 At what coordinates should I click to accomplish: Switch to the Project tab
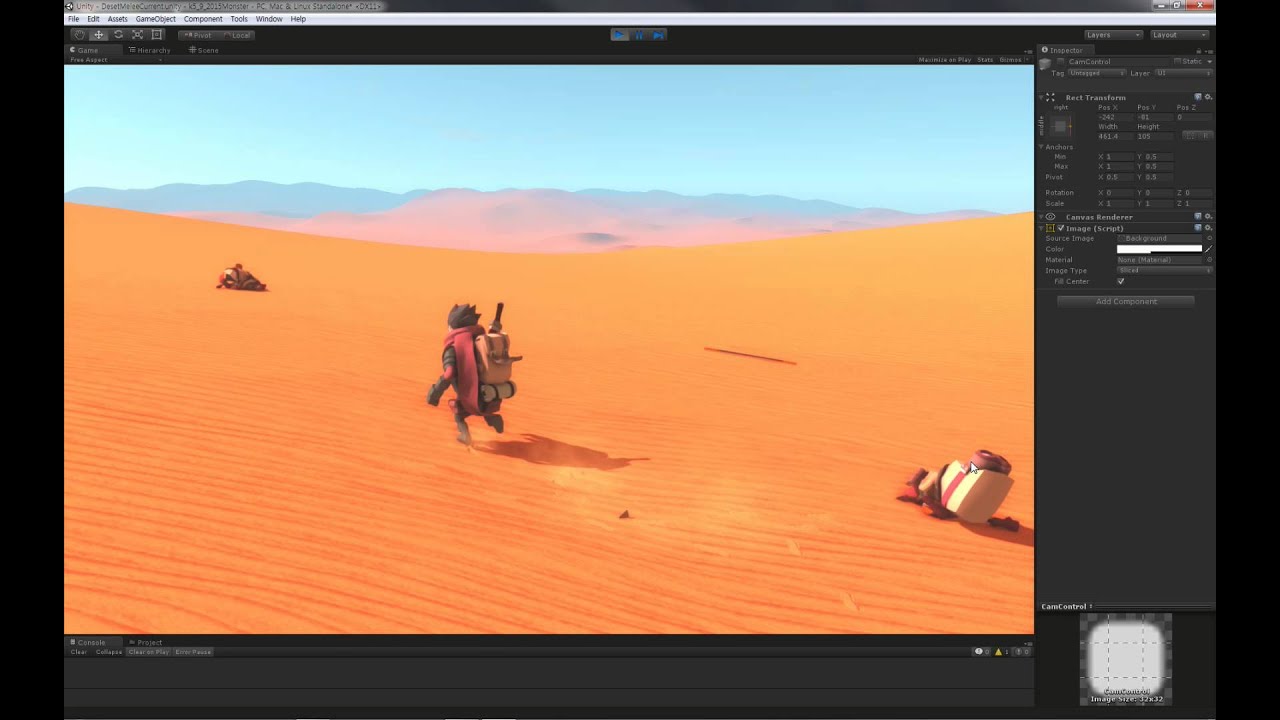(146, 642)
